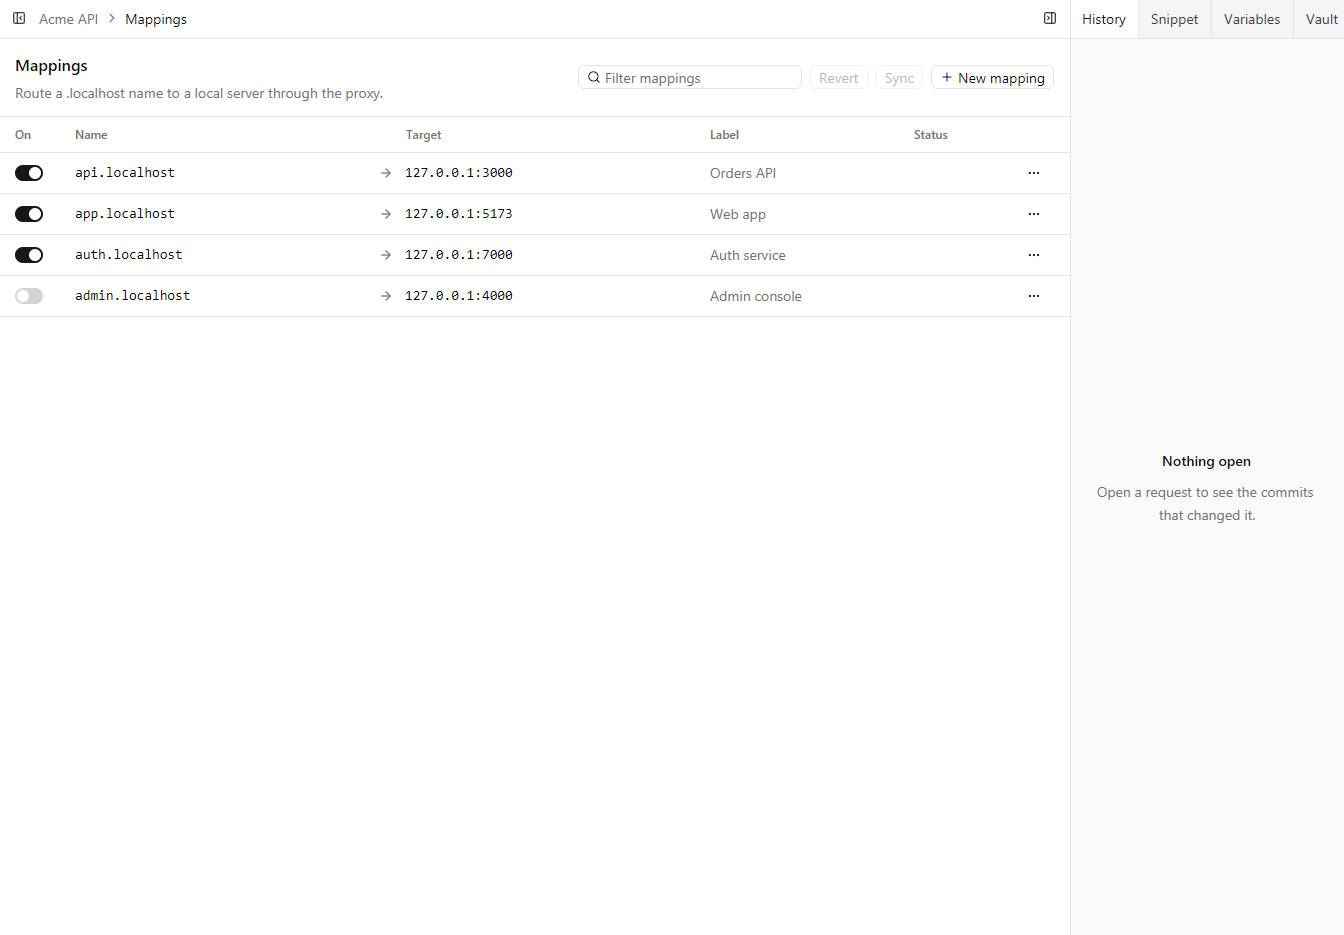1344x935 pixels.
Task: Click the Orders API label
Action: [743, 173]
